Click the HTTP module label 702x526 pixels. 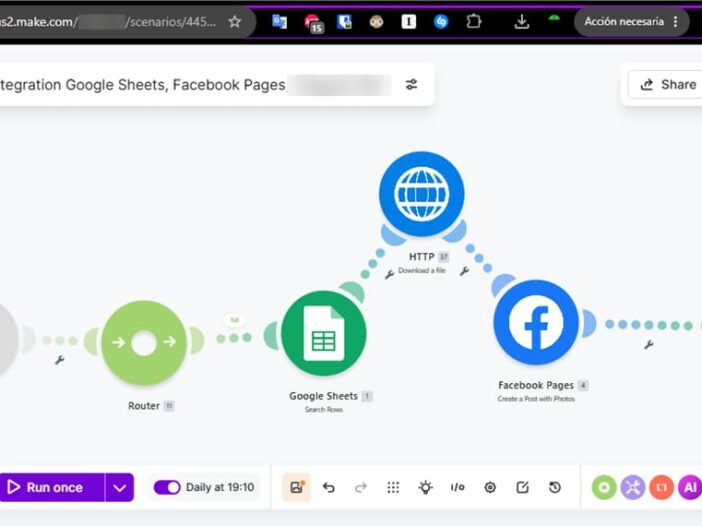coord(421,257)
